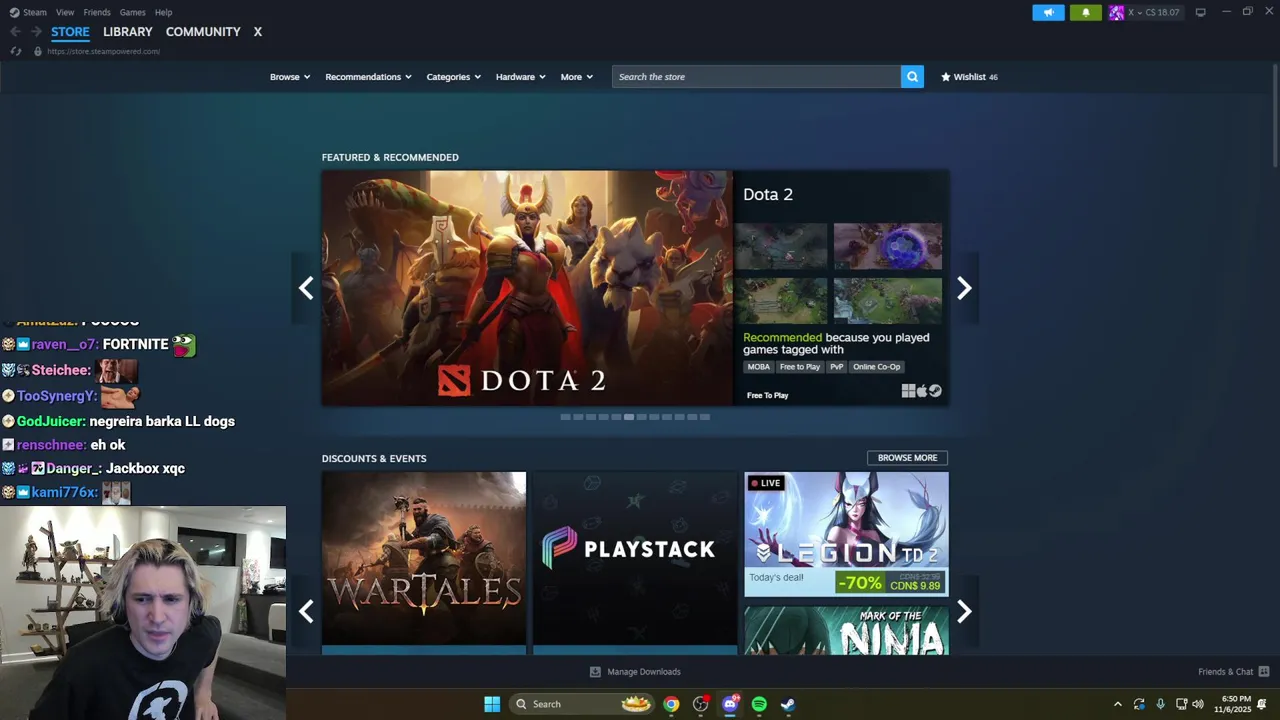Screen dimensions: 1280x720
Task: Open the Windows Start menu
Action: (492, 704)
